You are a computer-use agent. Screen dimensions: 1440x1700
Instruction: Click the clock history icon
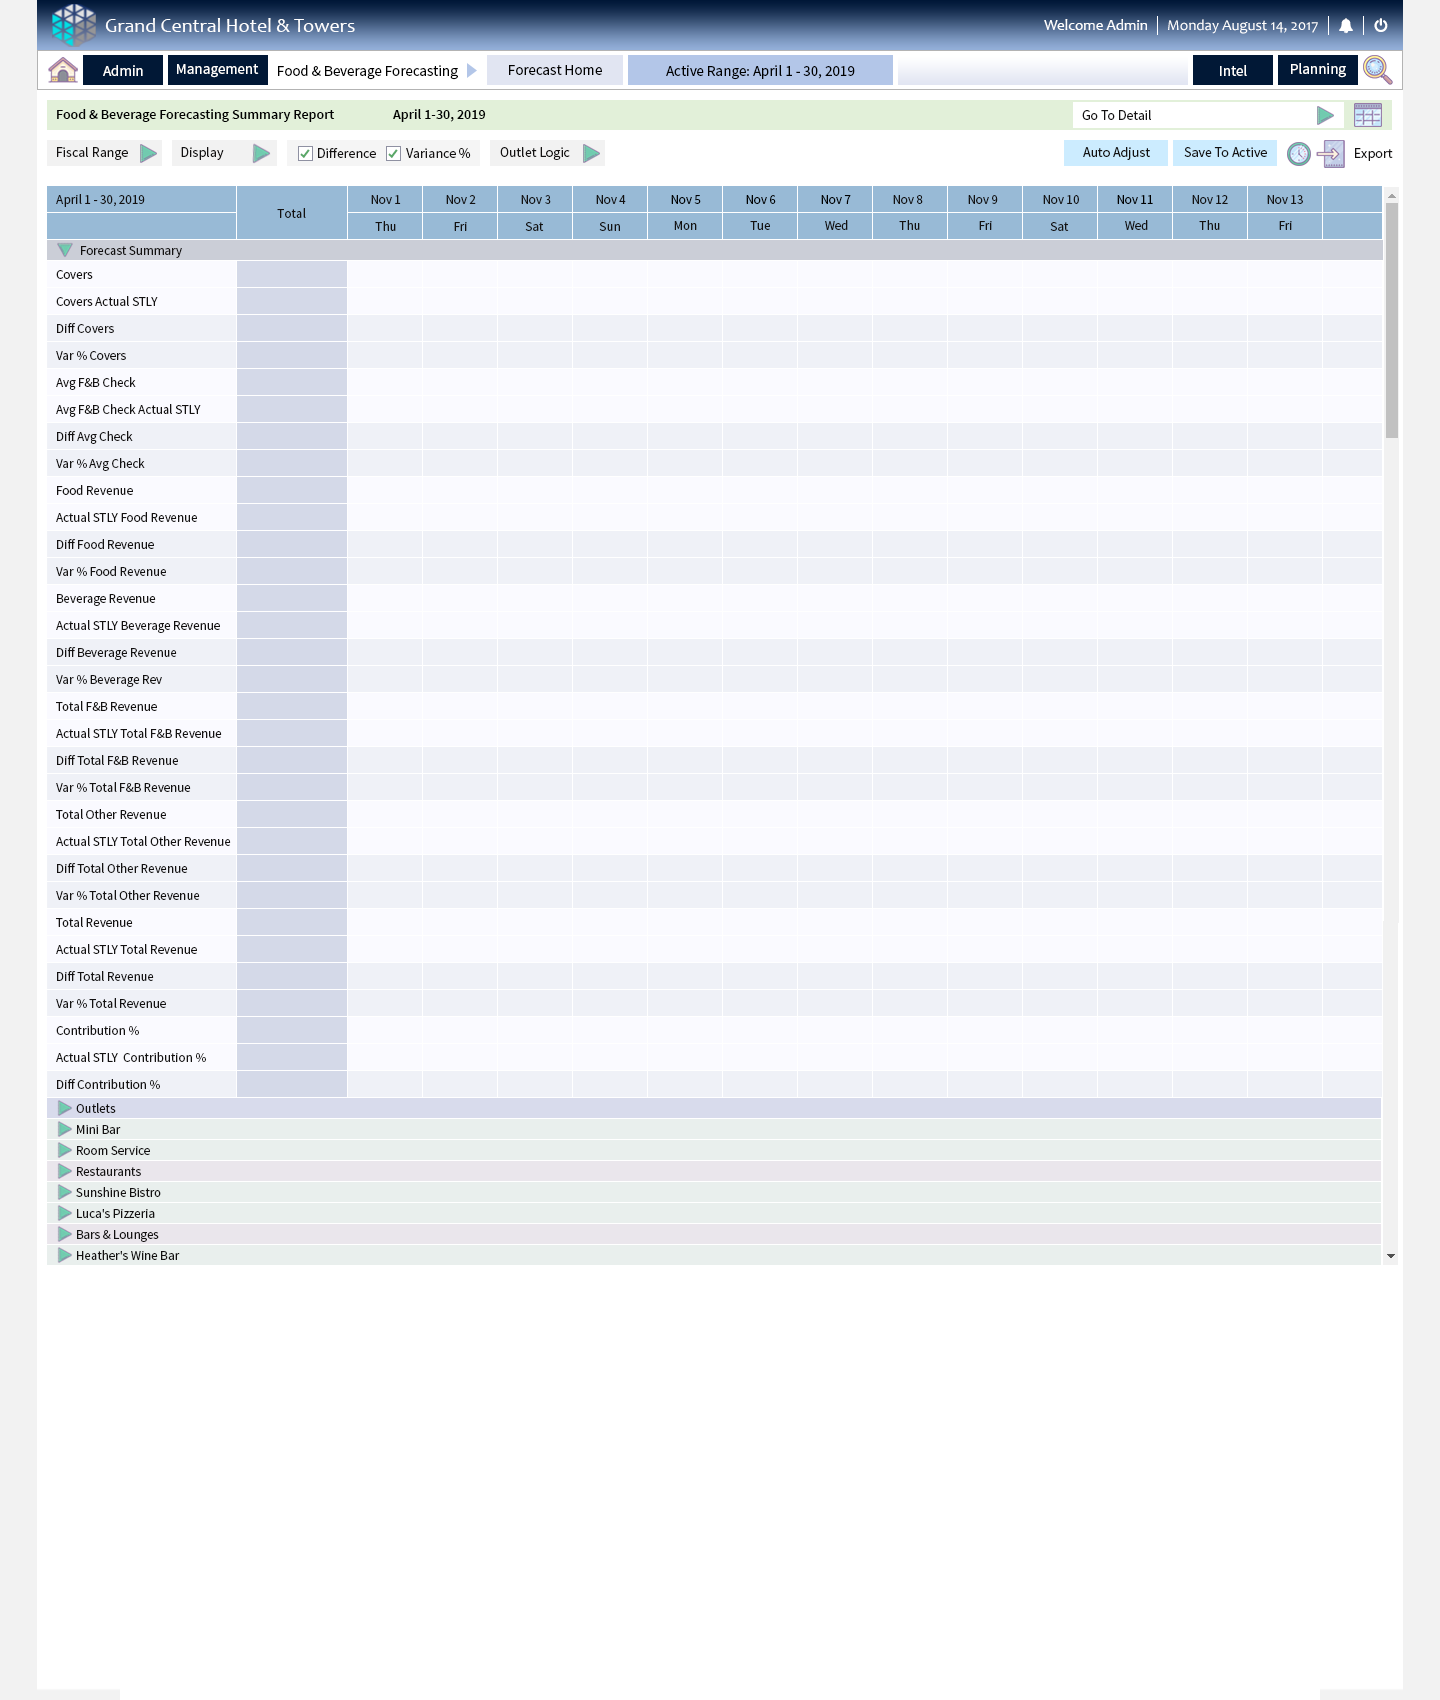[x=1298, y=153]
